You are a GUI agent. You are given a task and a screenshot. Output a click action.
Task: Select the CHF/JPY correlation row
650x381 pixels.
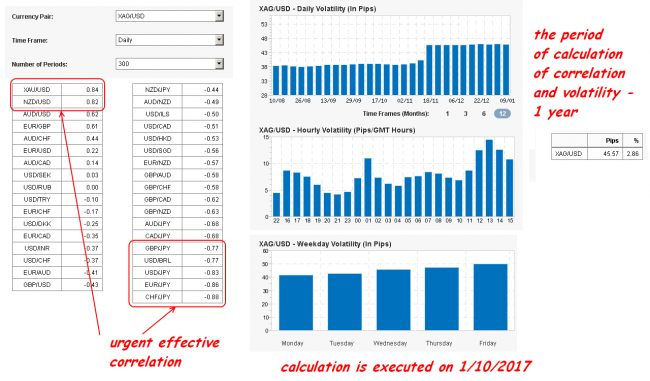click(177, 297)
